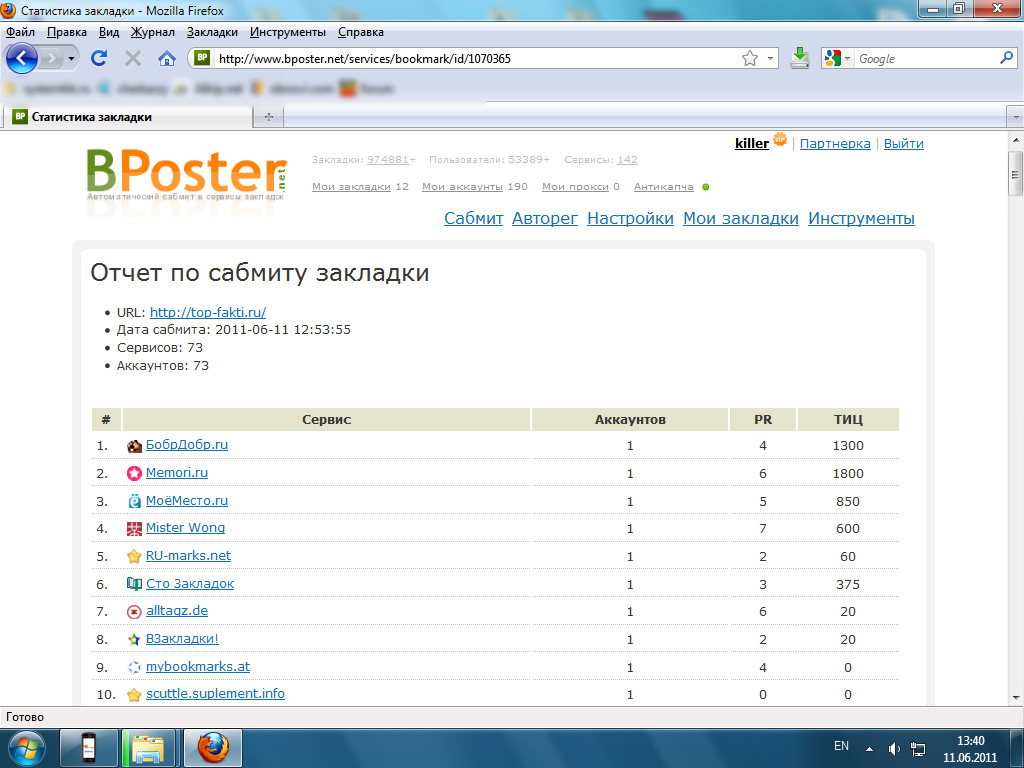Open Windows Explorer from the taskbar
Image resolution: width=1024 pixels, height=768 pixels.
[148, 748]
